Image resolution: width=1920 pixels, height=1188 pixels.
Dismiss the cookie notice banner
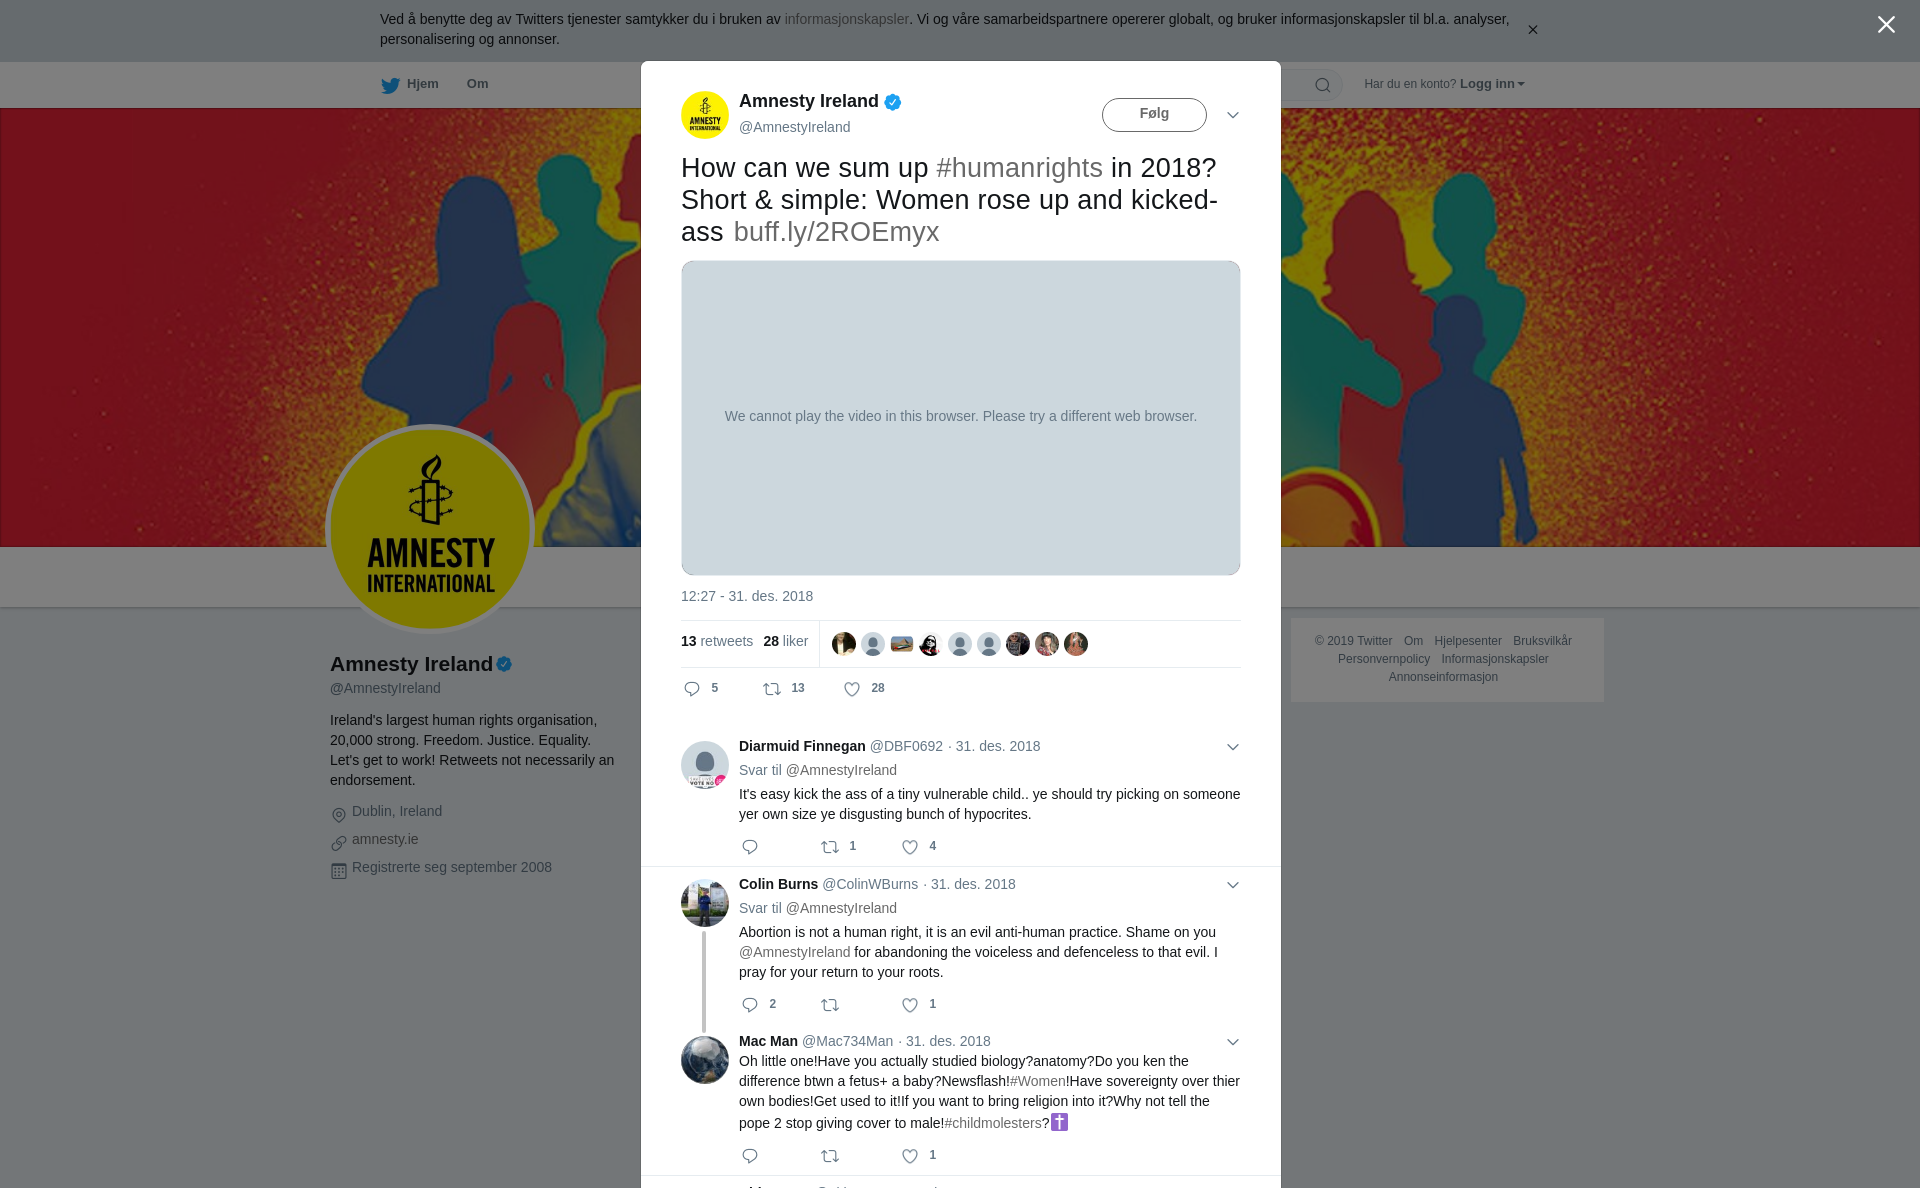pos(1532,30)
